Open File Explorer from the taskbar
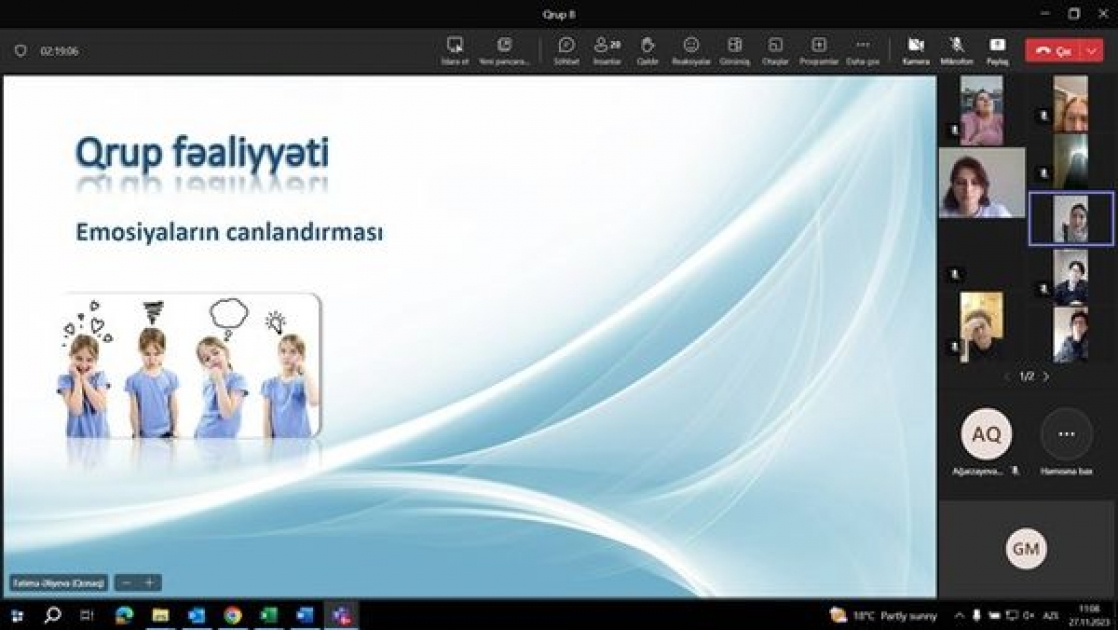 pyautogui.click(x=160, y=615)
